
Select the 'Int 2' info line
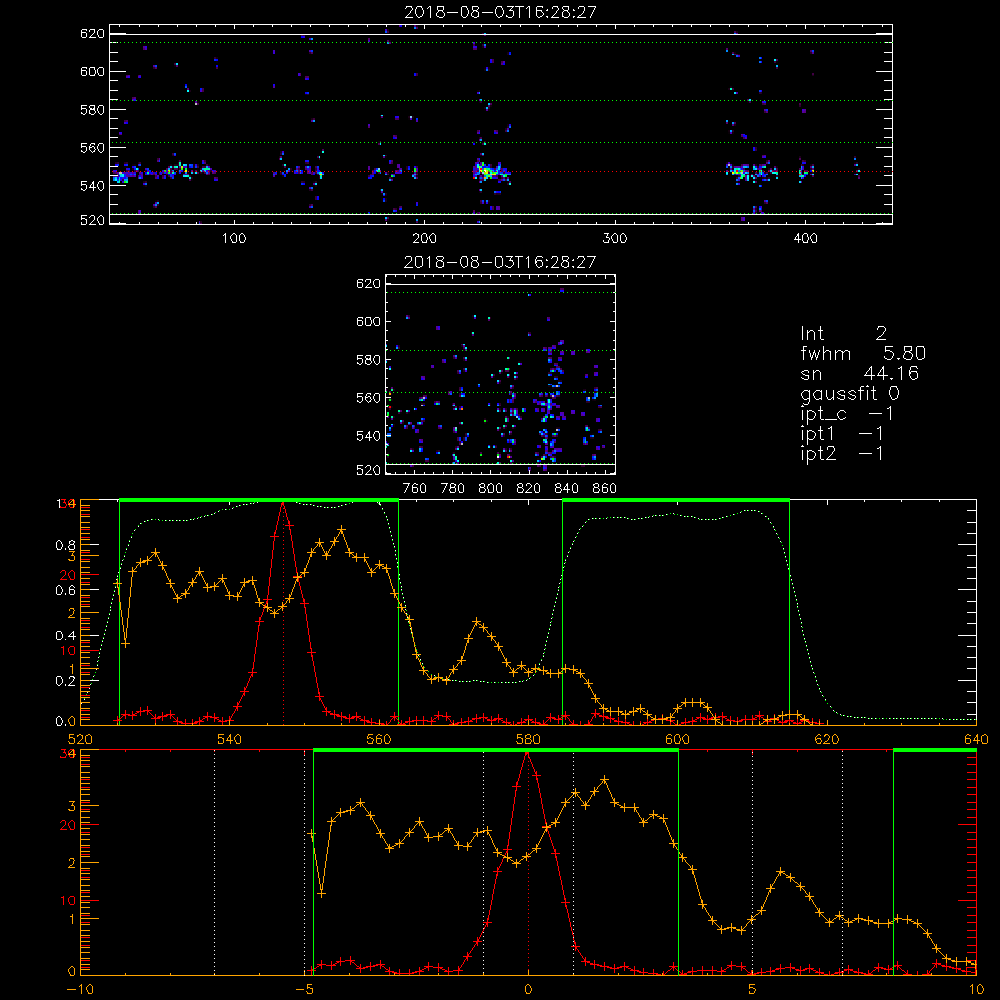844,333
